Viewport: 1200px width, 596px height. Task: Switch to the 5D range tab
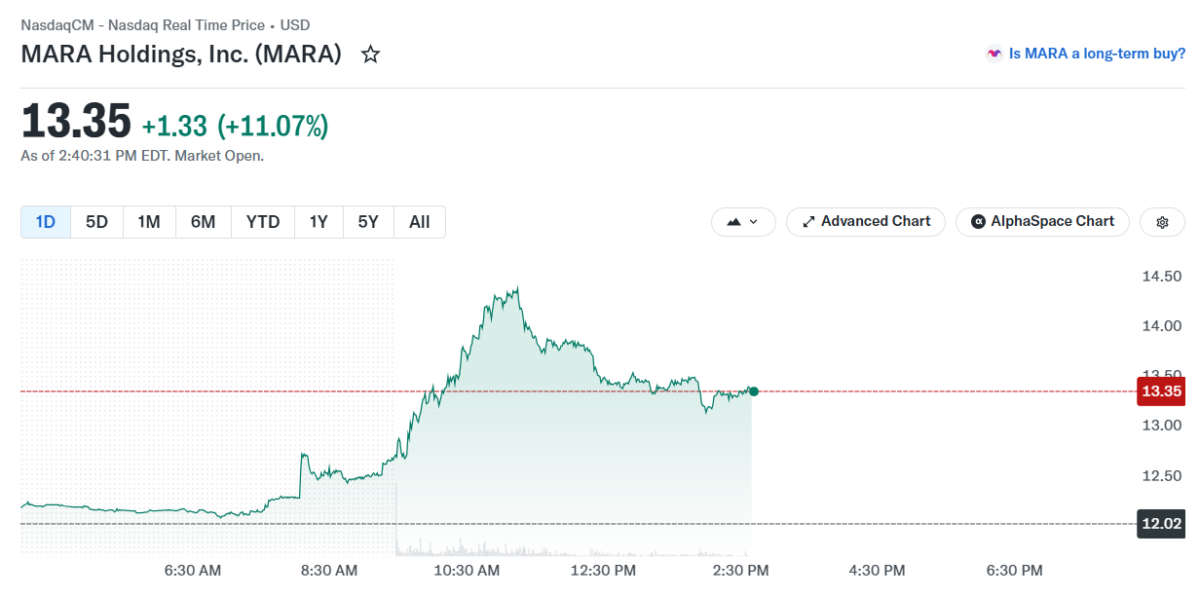click(x=97, y=222)
